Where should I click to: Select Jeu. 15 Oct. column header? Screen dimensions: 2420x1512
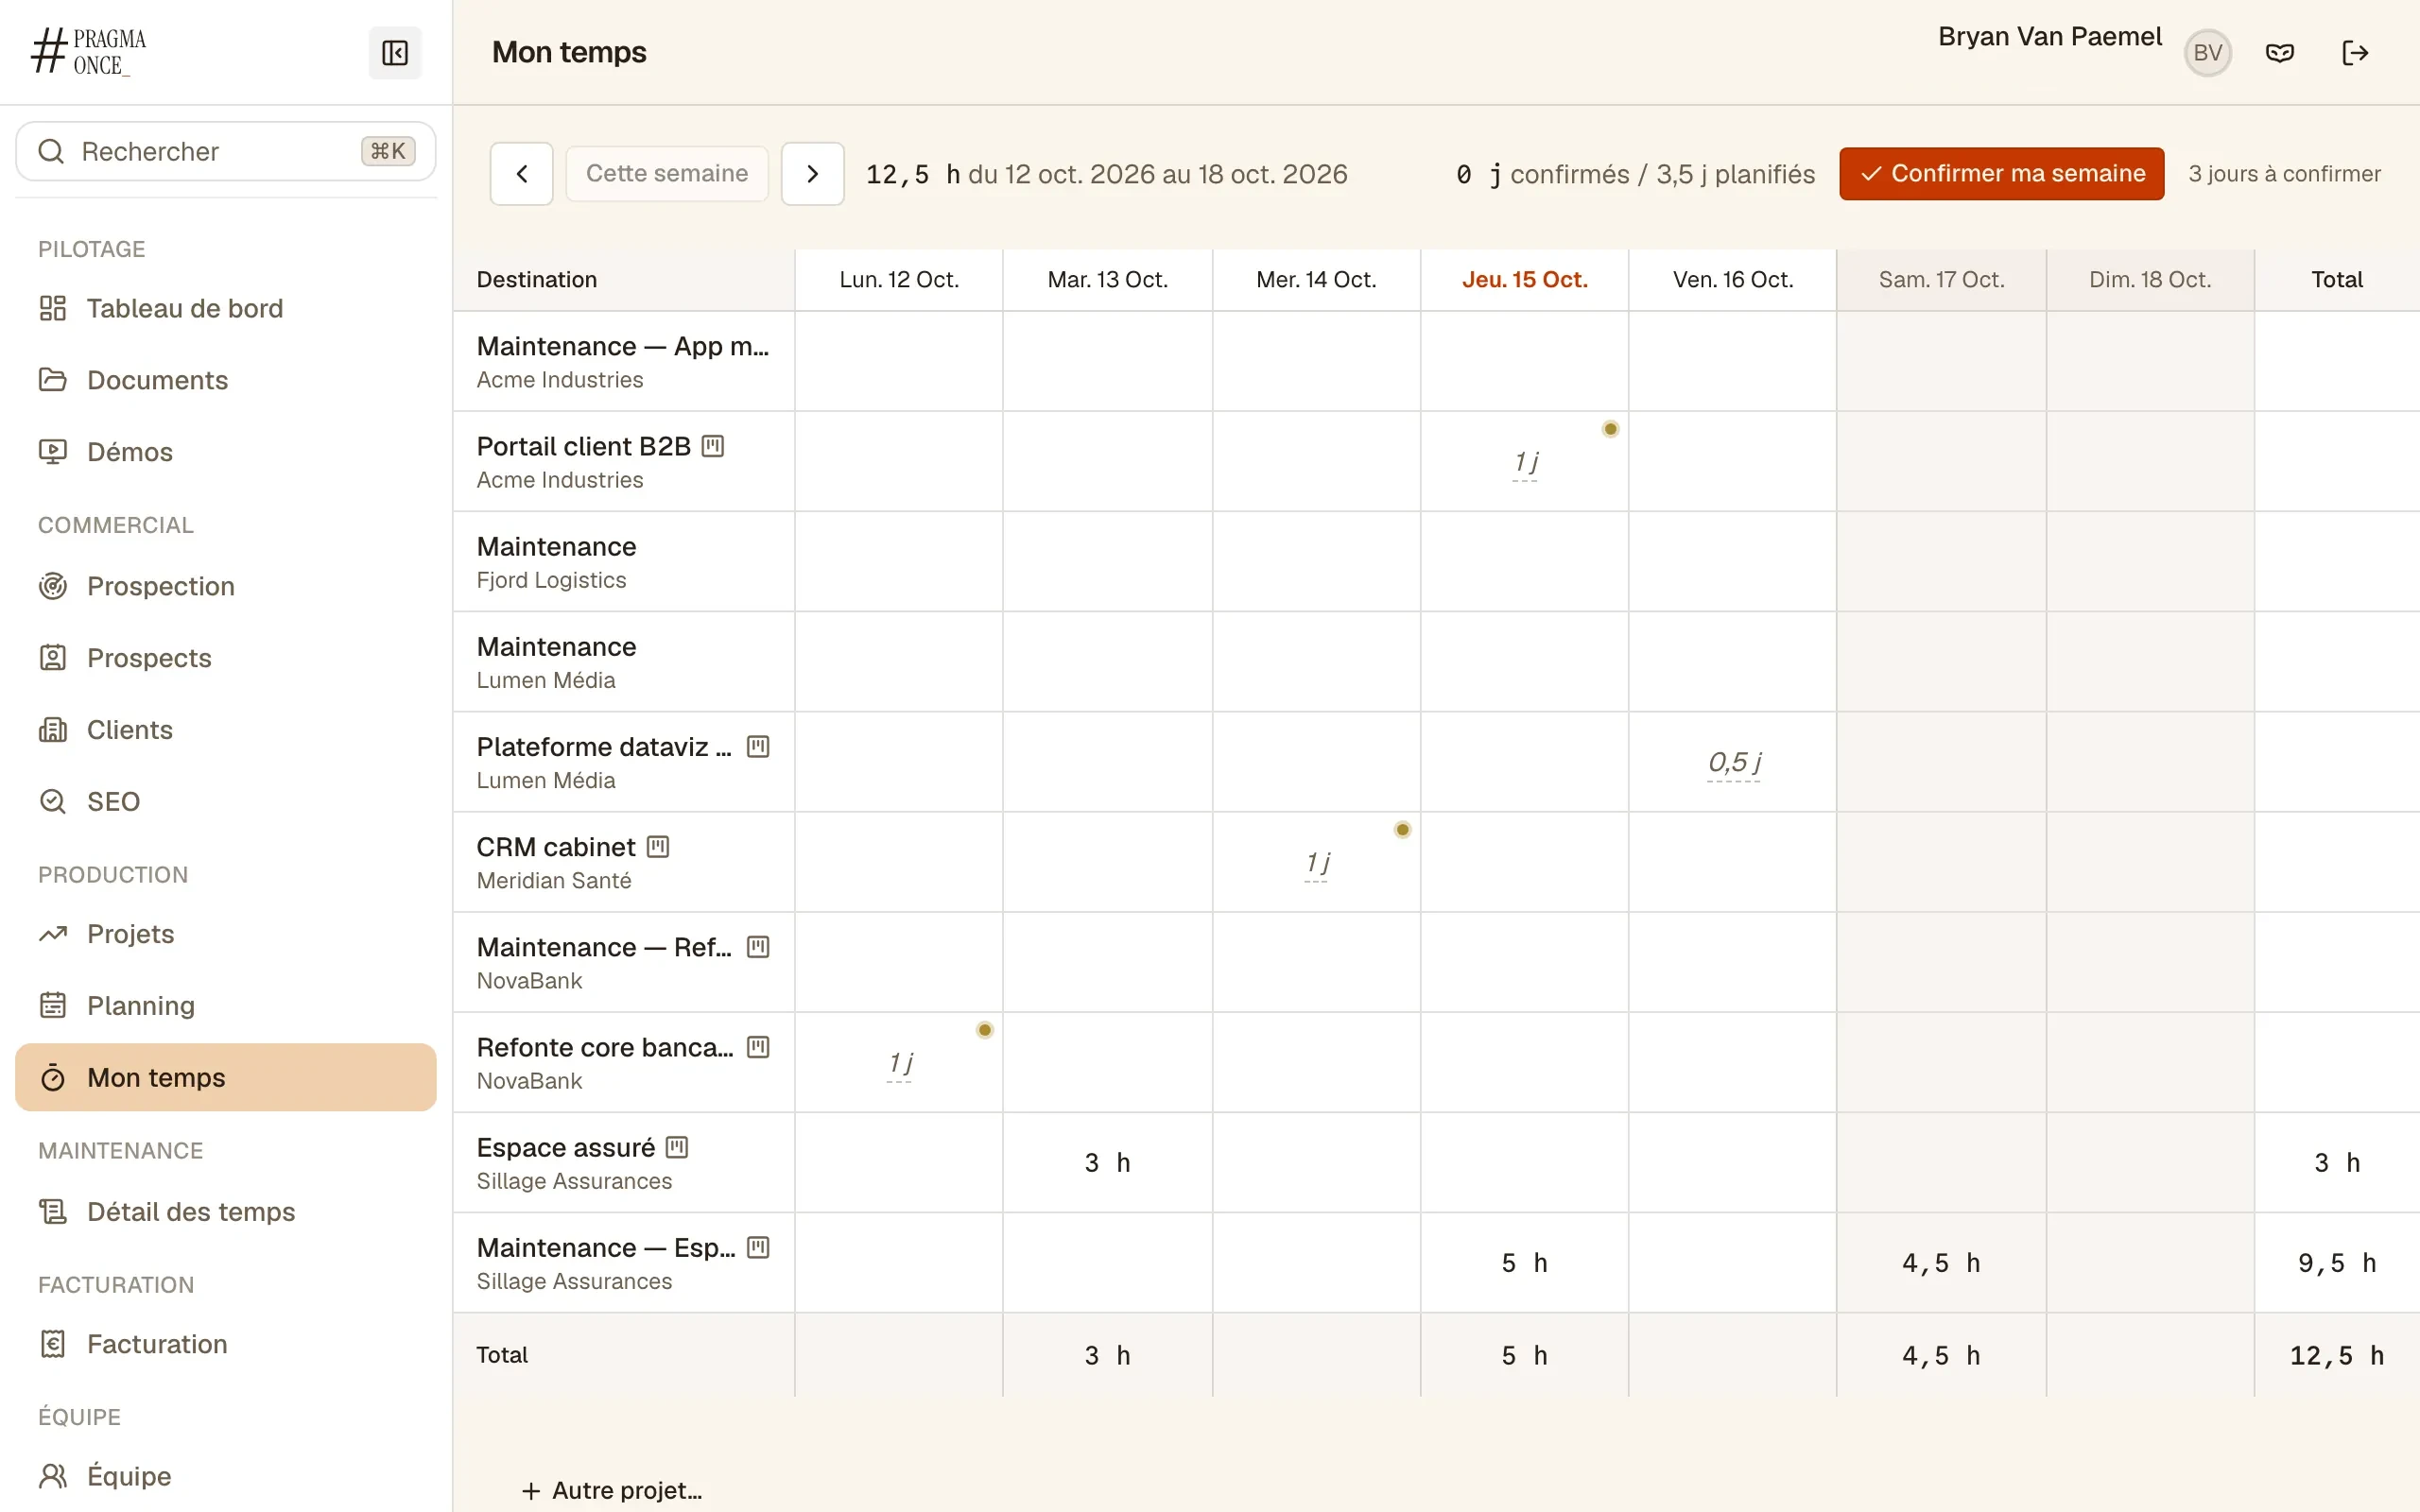(1525, 280)
